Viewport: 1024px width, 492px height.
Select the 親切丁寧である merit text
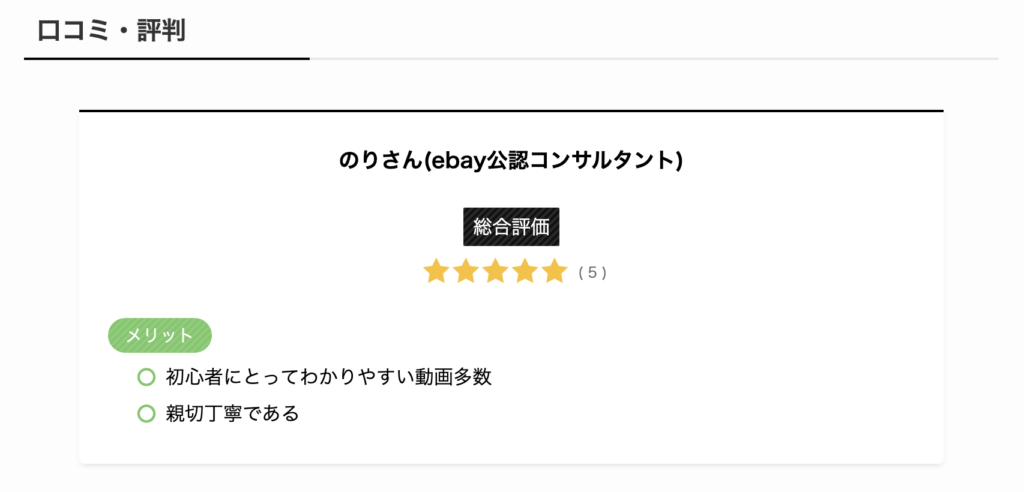coord(232,414)
